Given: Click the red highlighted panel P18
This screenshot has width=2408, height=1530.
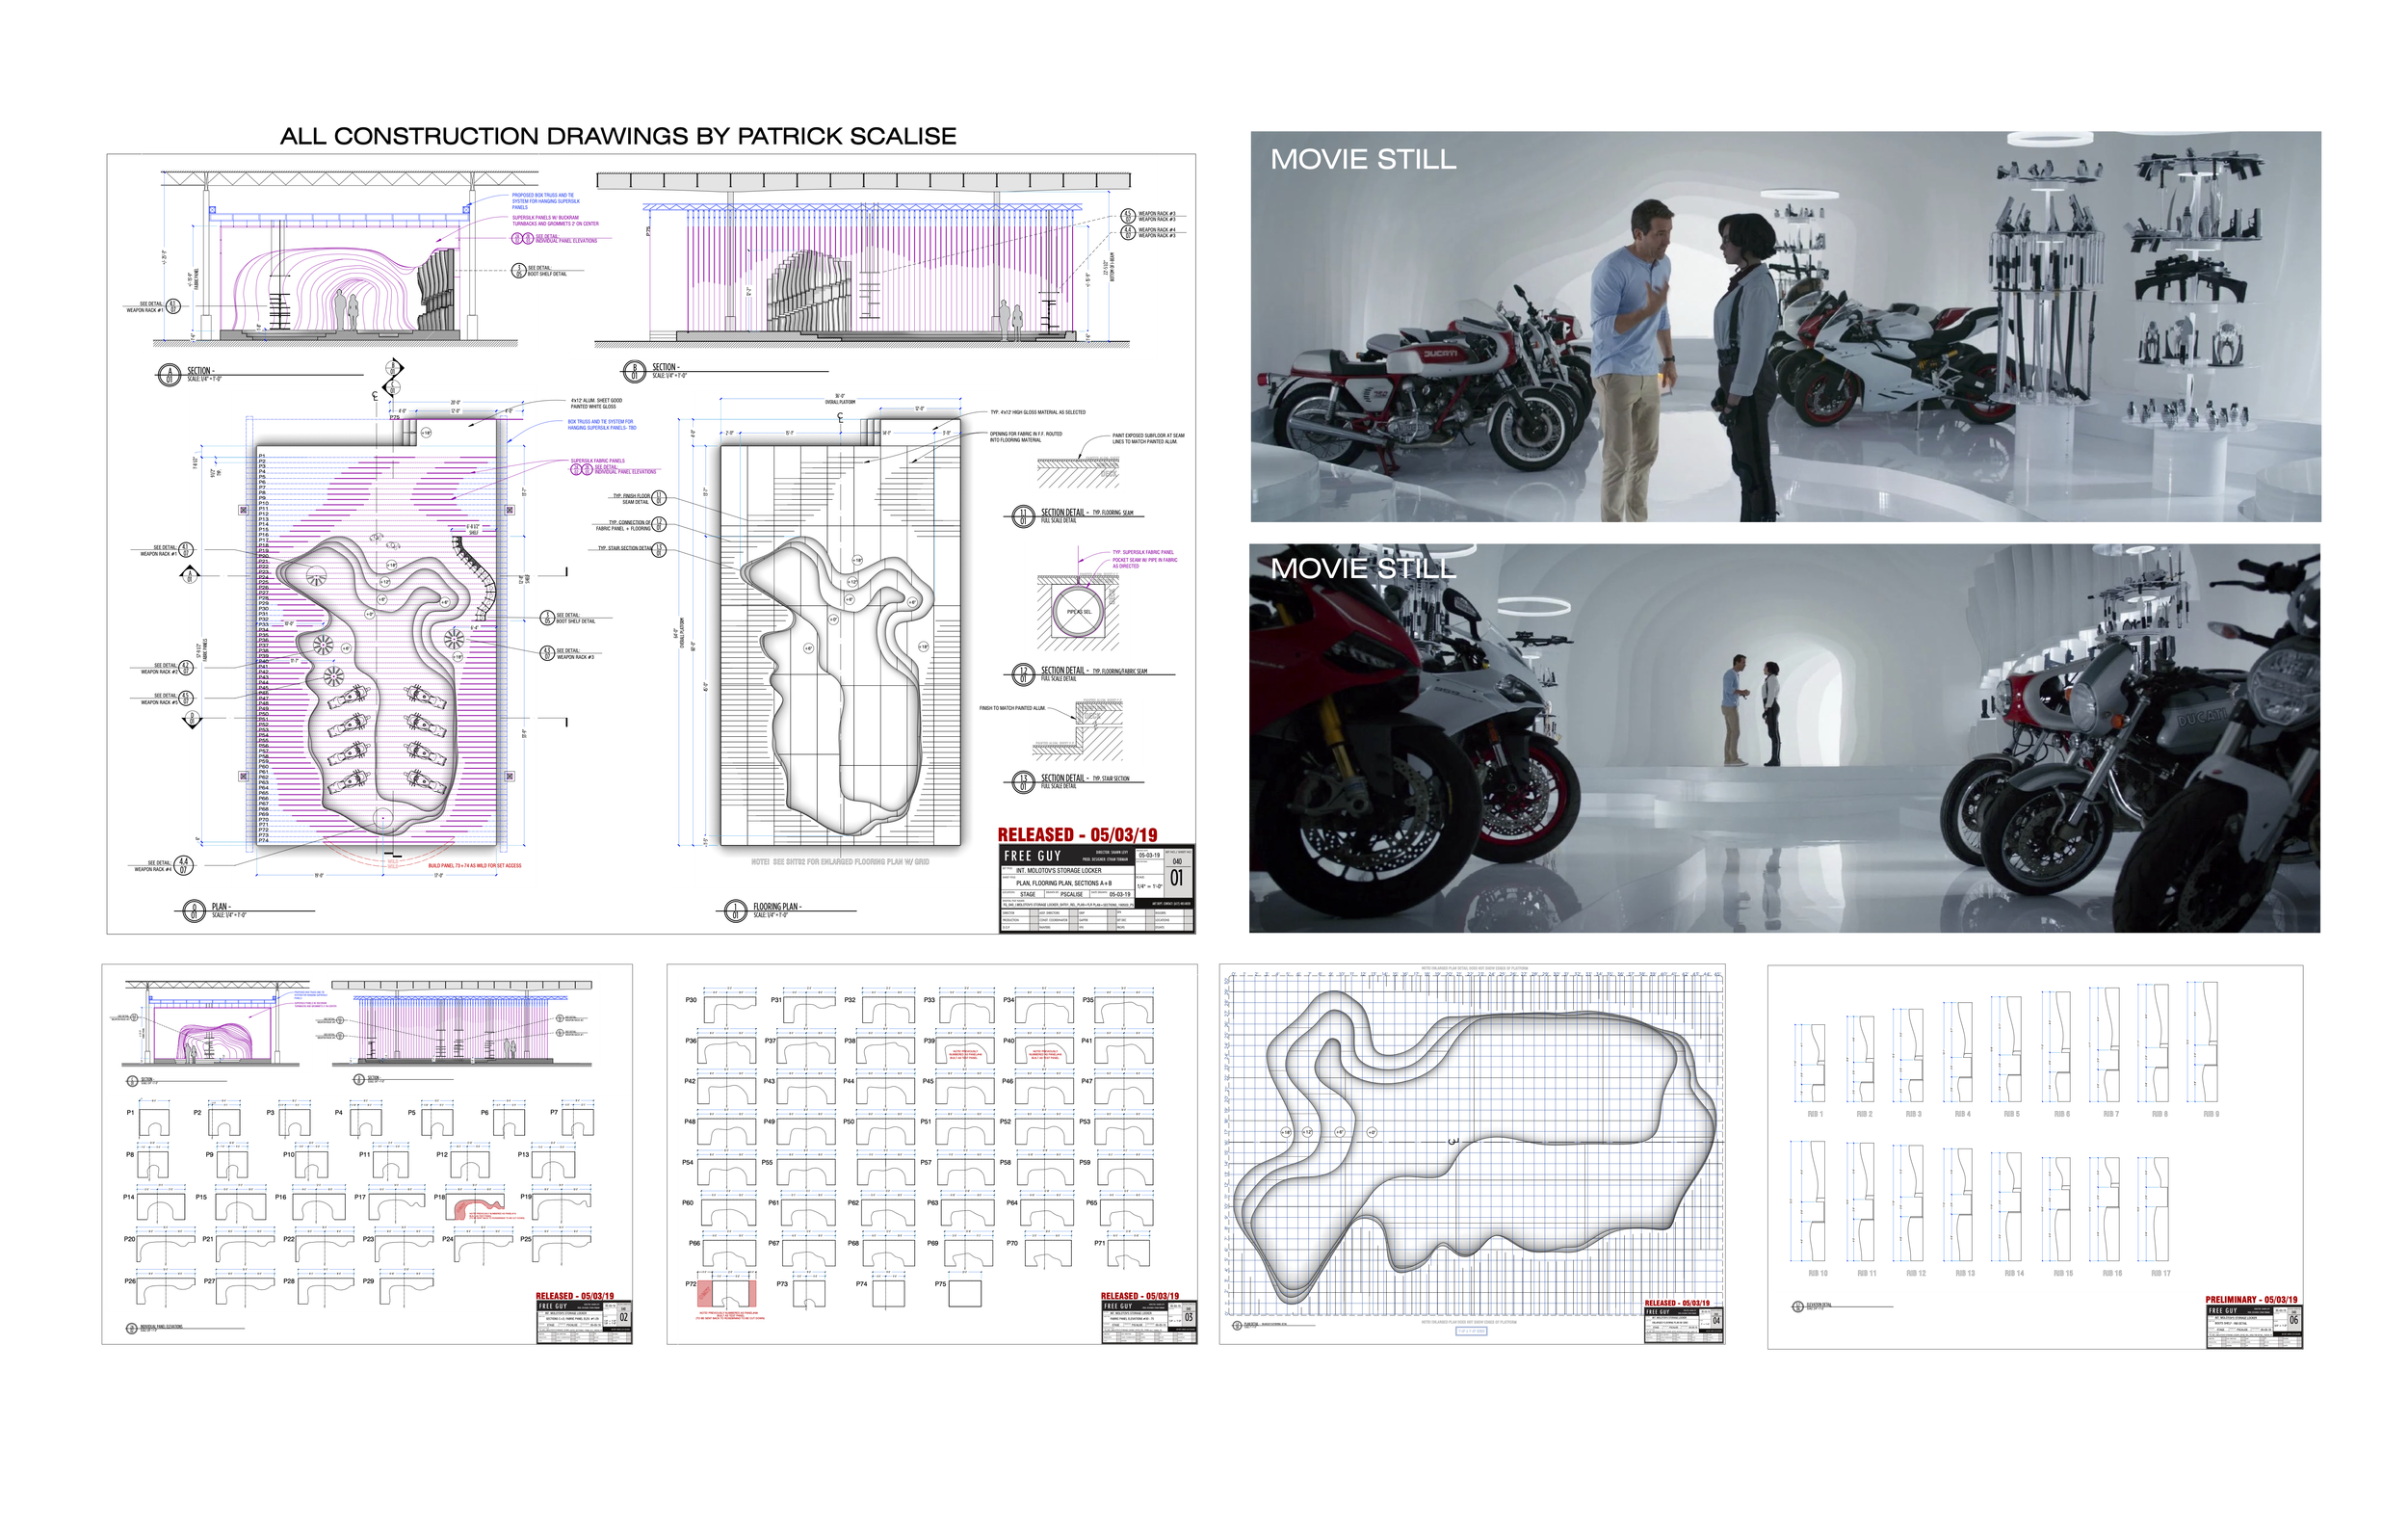Looking at the screenshot, I should coord(477,1208).
